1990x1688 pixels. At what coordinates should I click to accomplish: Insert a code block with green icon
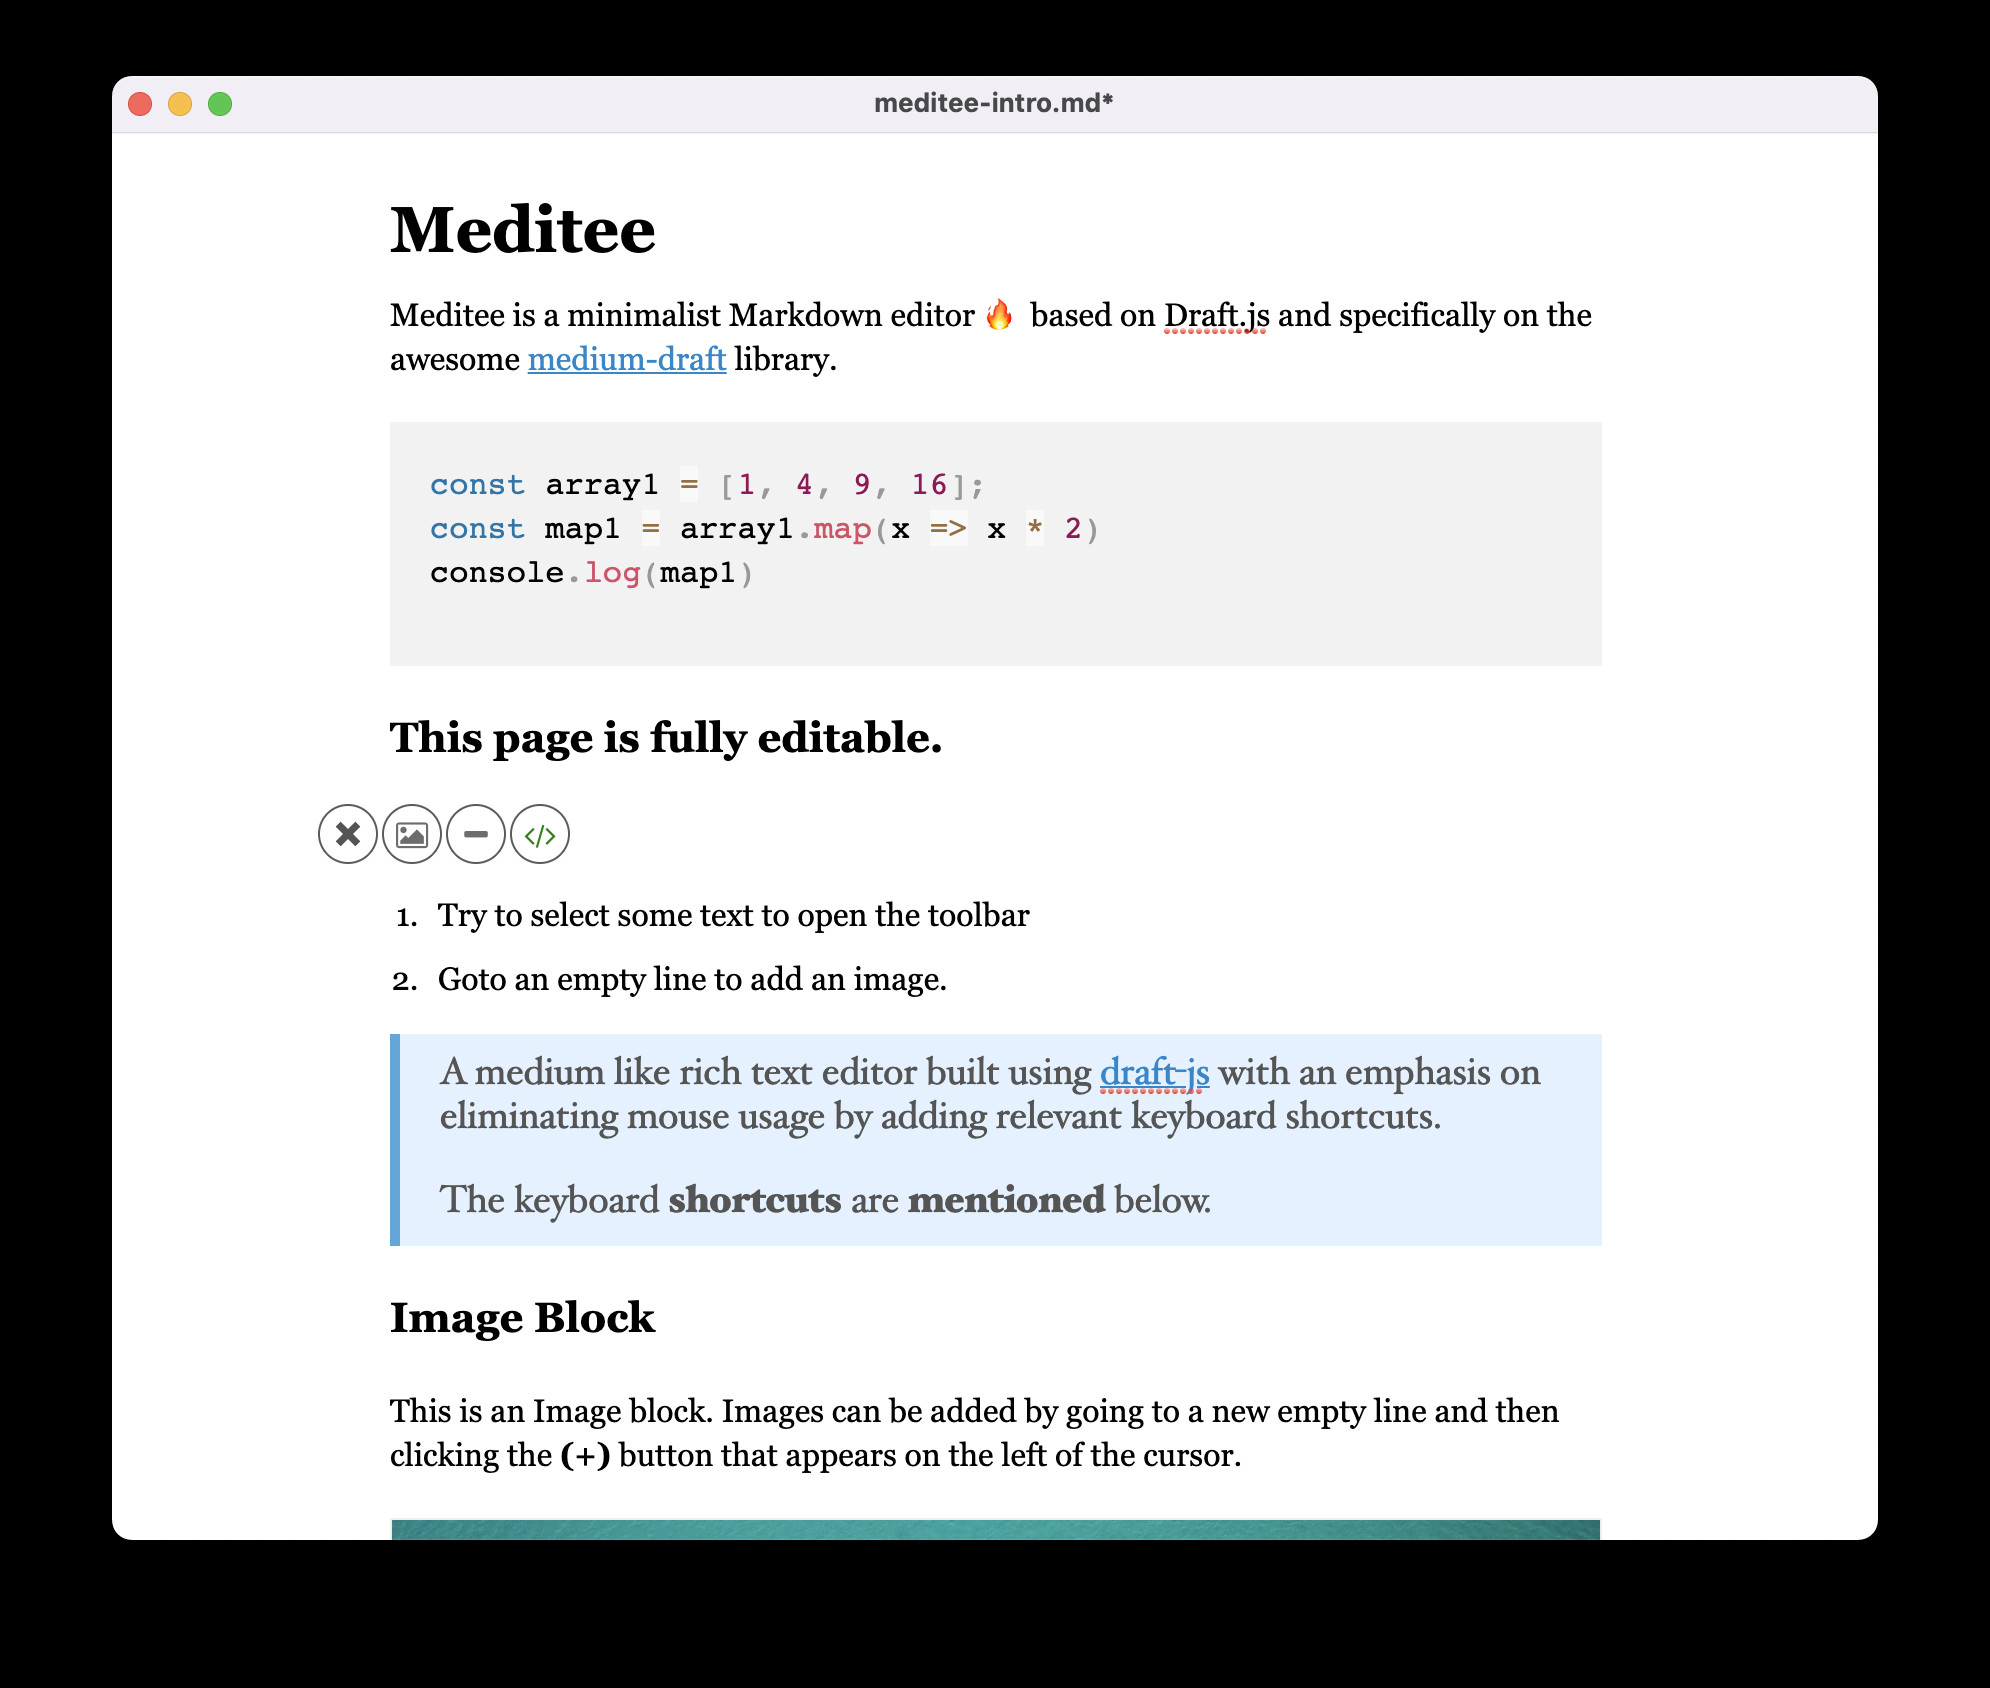point(540,834)
